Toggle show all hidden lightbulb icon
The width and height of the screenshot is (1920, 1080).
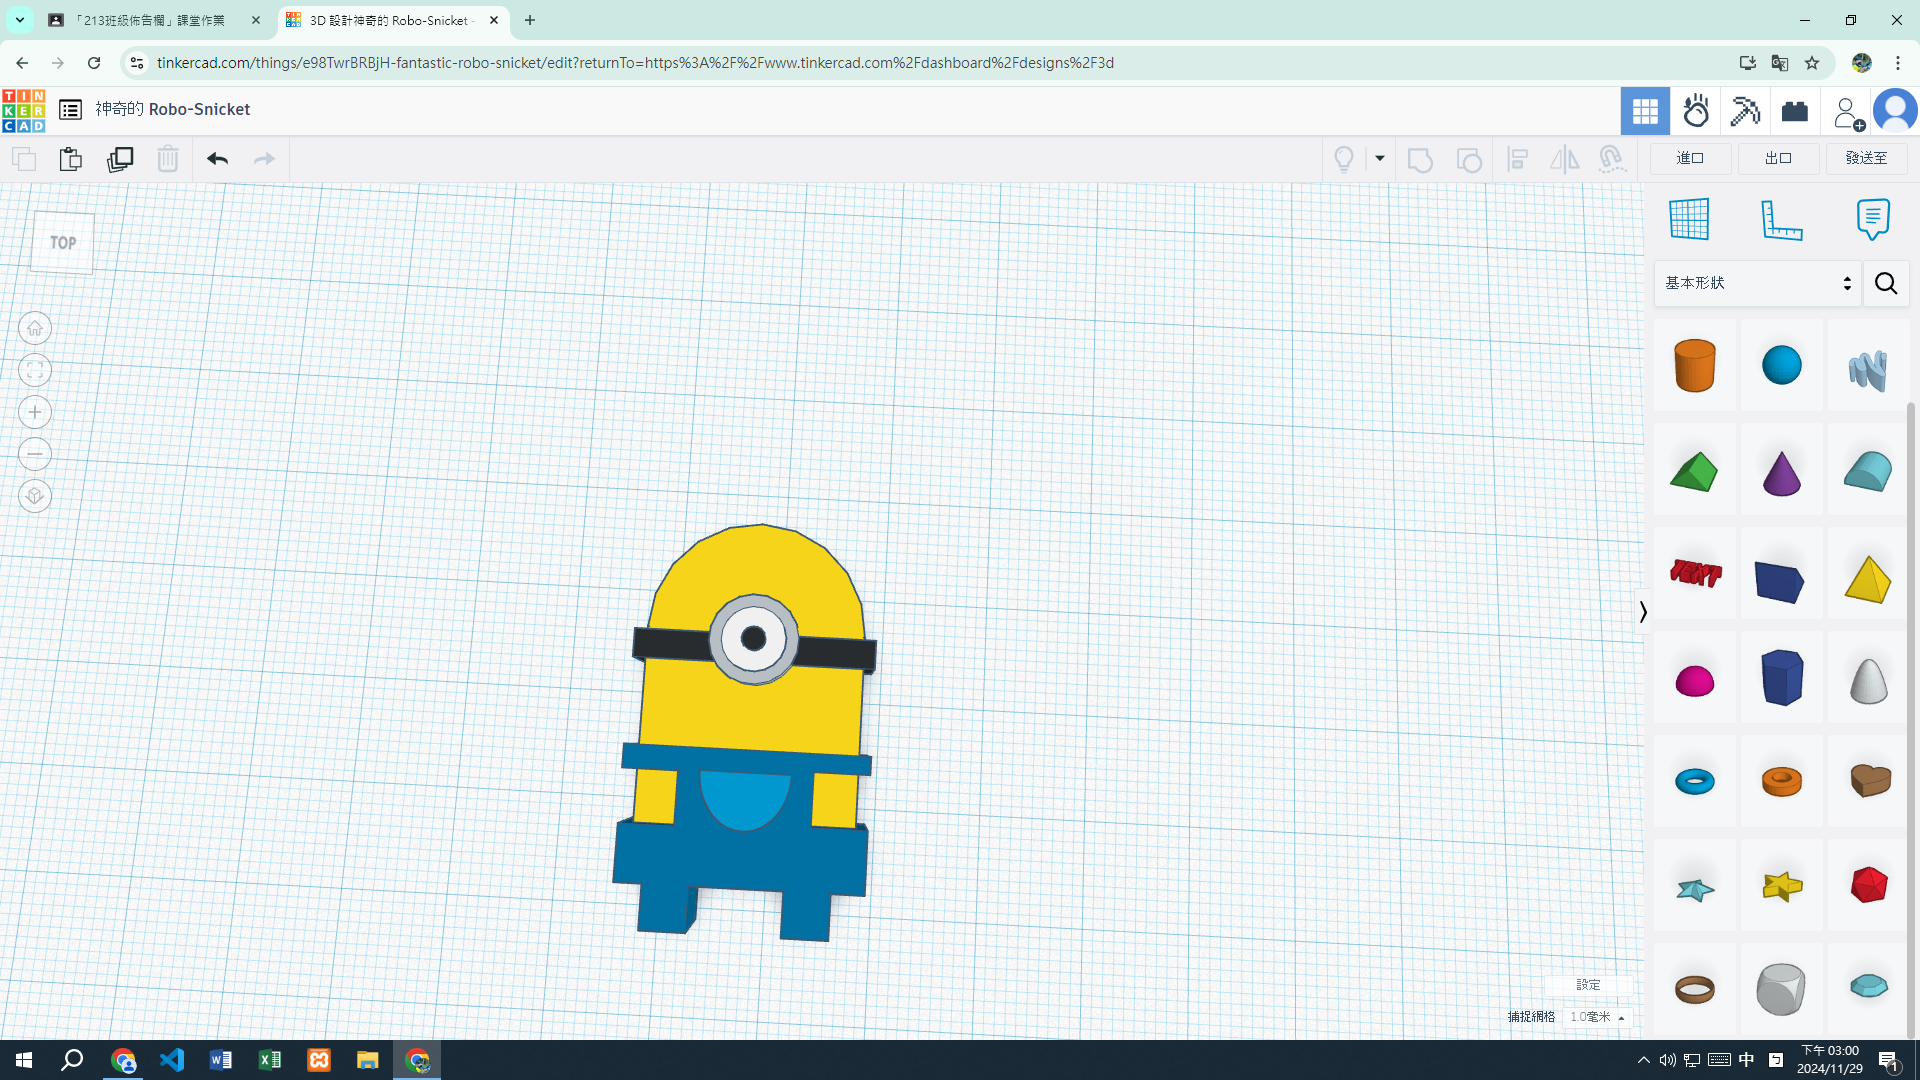(x=1344, y=159)
